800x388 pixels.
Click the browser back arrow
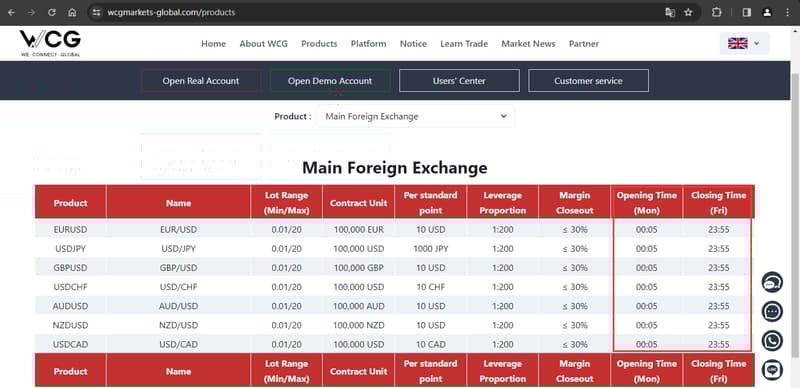click(12, 12)
